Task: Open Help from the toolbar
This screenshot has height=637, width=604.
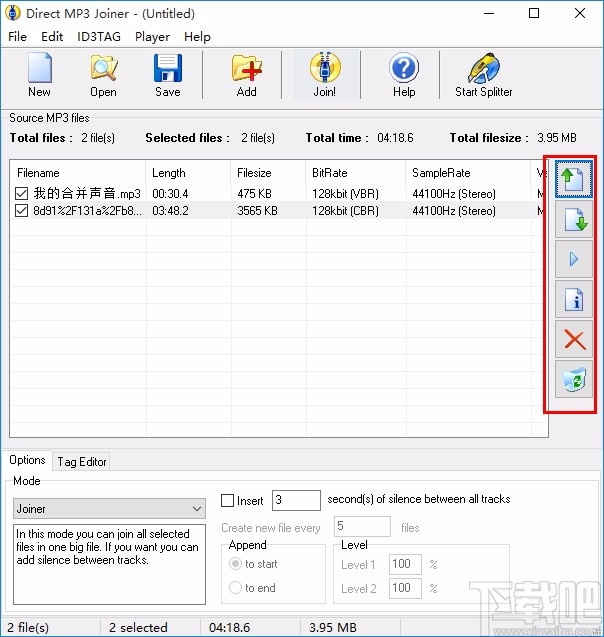Action: [404, 75]
